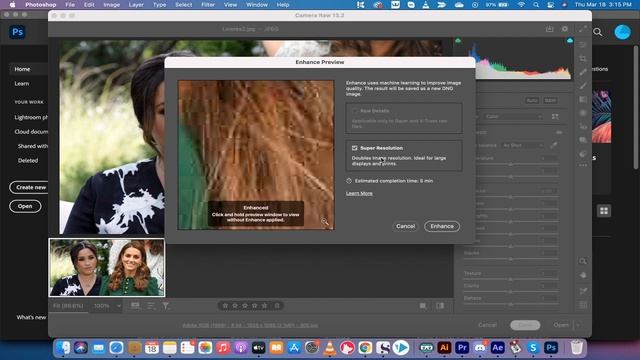Open VLC from the Dock
Screen dimensions: 640x360
(x=330, y=348)
